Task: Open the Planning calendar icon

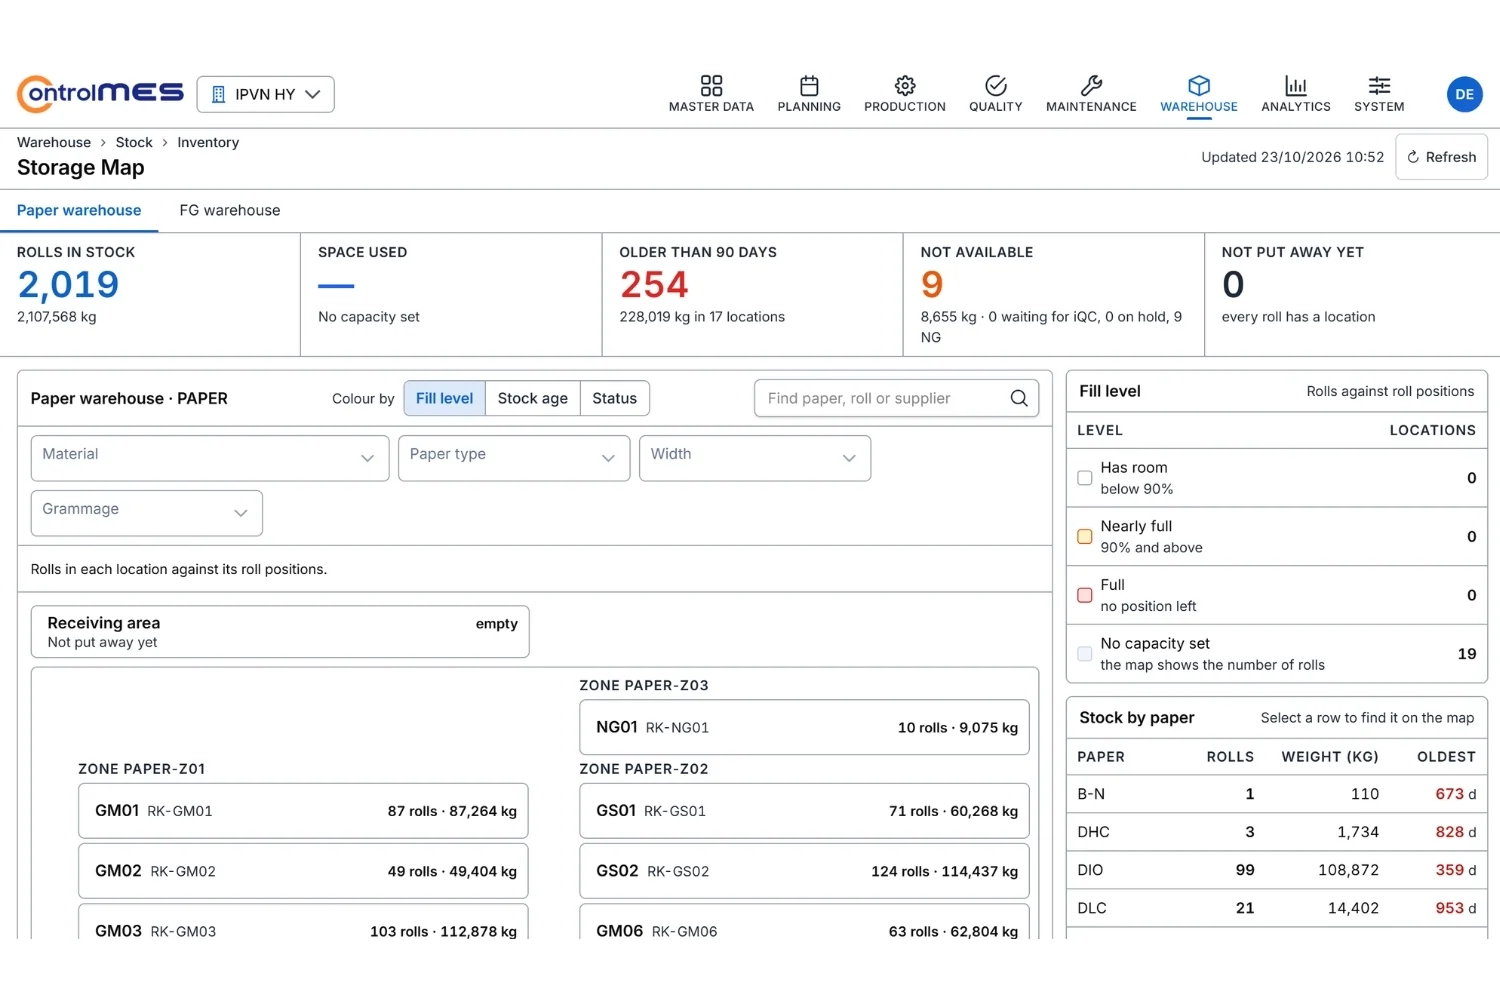Action: [809, 85]
